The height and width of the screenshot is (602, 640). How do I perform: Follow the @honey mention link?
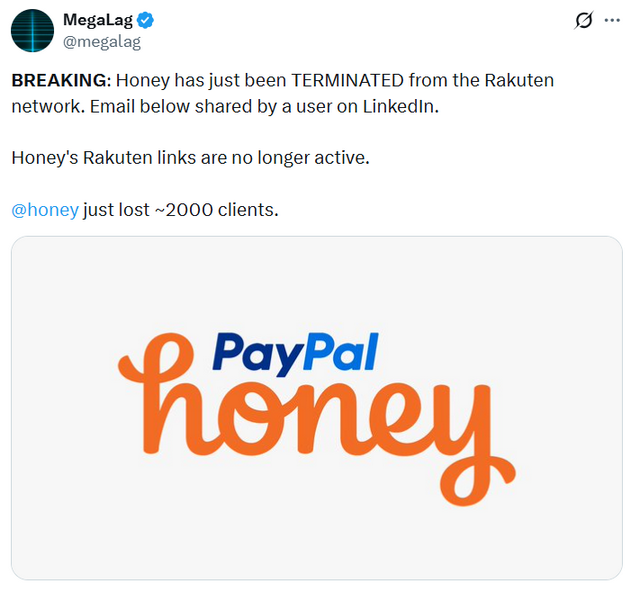tap(44, 210)
